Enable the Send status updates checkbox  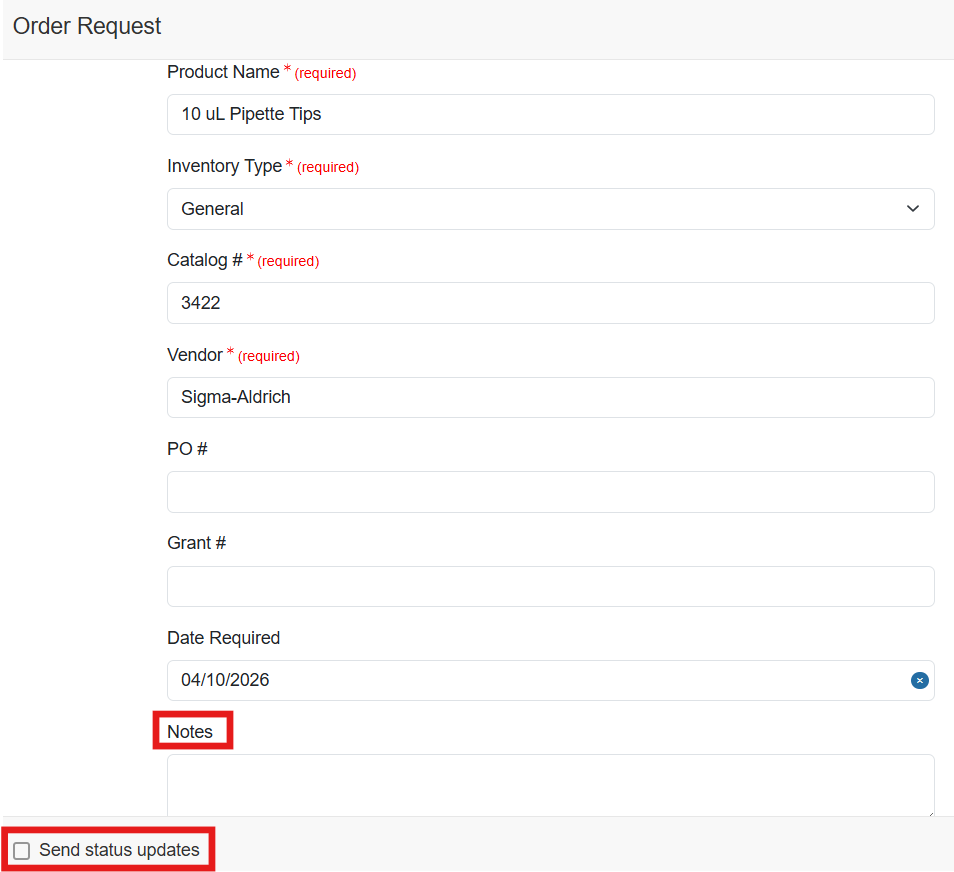point(22,851)
